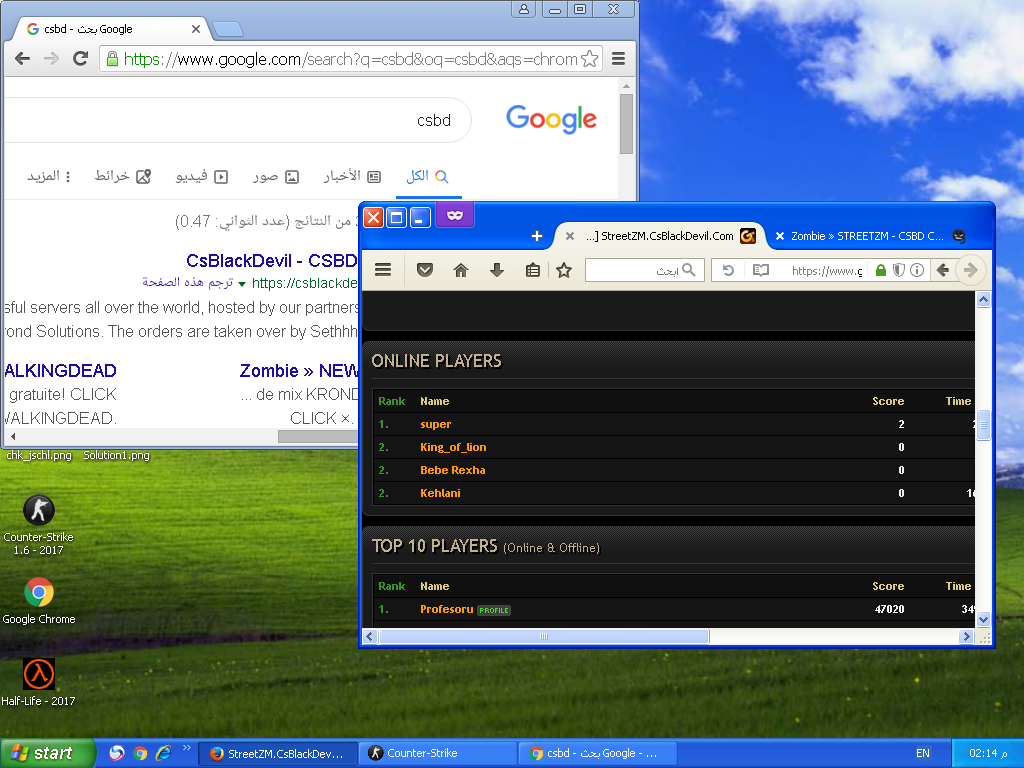Viewport: 1024px width, 768px height.
Task: Open CsBlackDevil - CSBD search result
Action: coord(272,261)
